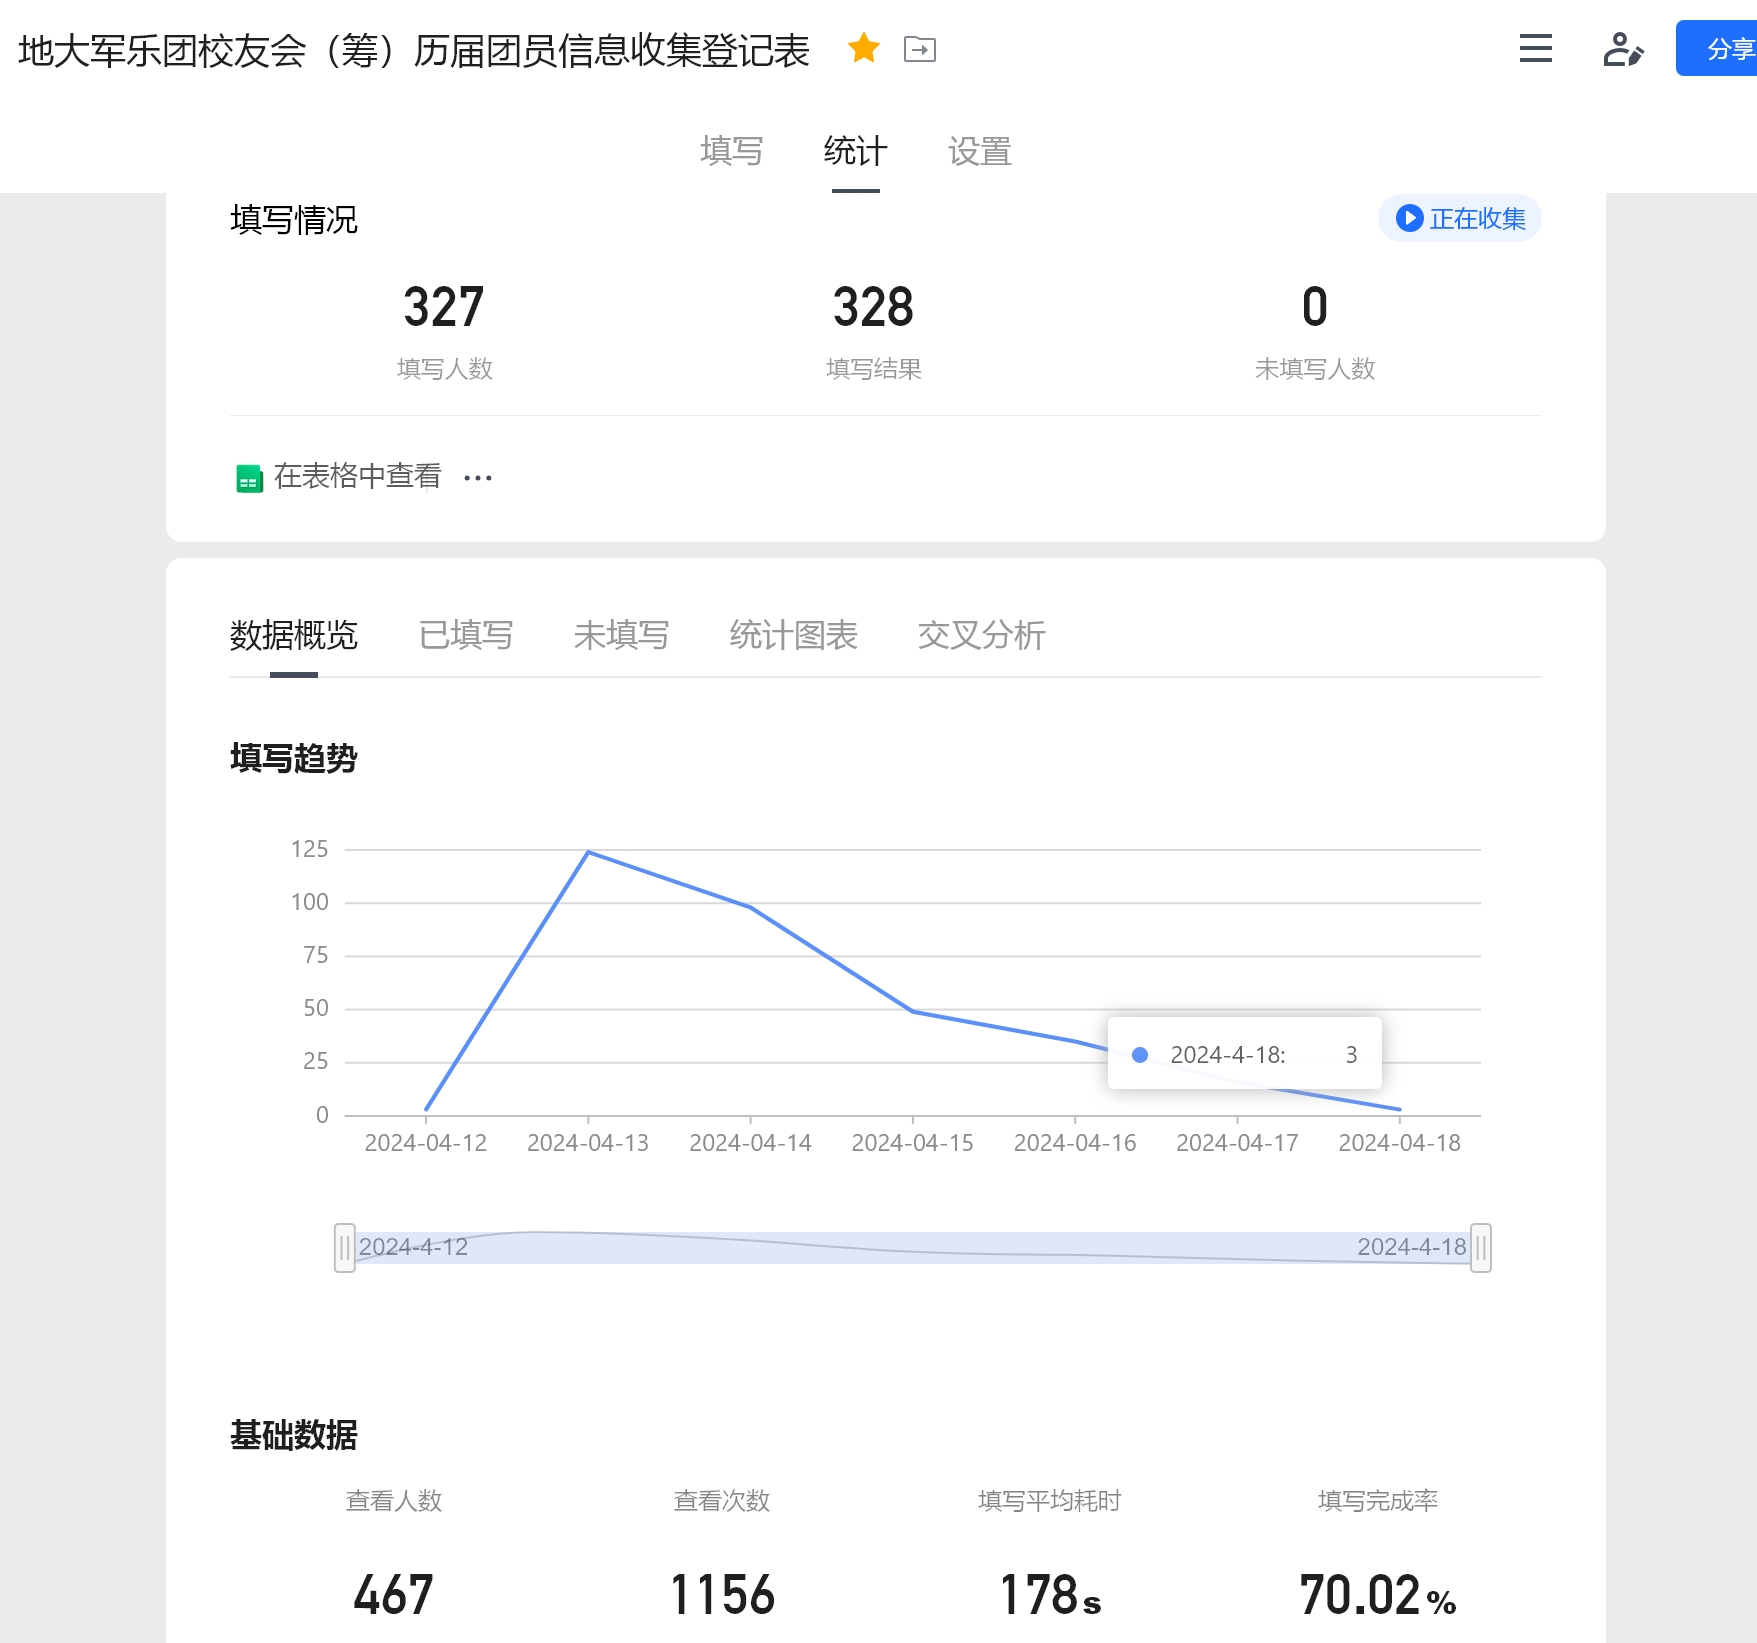Click the move-to-folder icon beside title
This screenshot has height=1643, width=1757.
(x=919, y=49)
